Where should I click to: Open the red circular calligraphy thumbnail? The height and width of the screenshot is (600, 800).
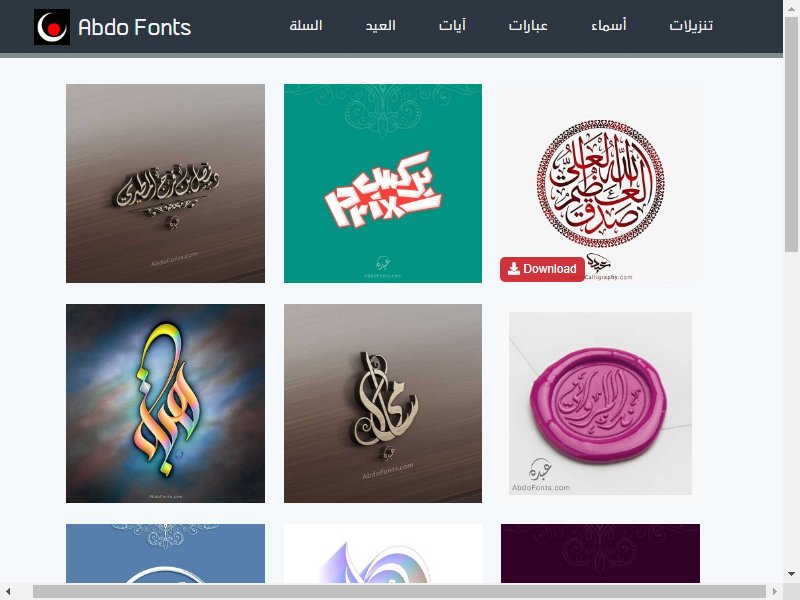tap(600, 183)
